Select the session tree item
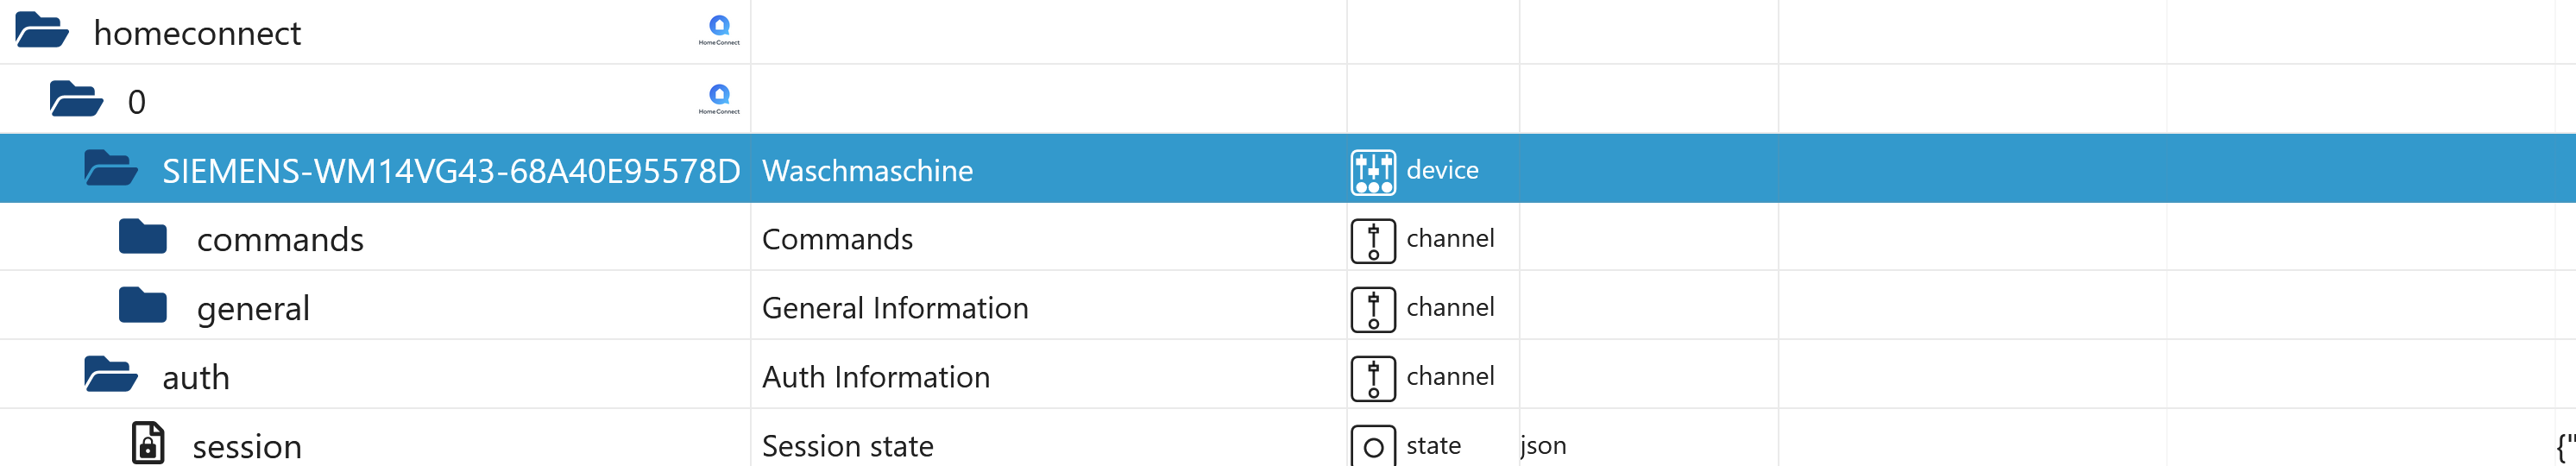Viewport: 2576px width, 466px height. (247, 446)
